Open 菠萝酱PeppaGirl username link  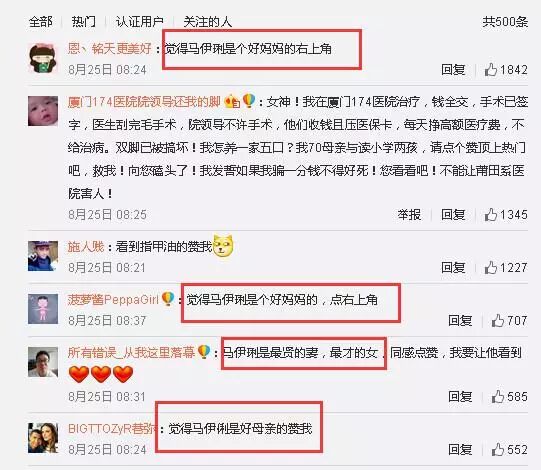pyautogui.click(x=113, y=299)
